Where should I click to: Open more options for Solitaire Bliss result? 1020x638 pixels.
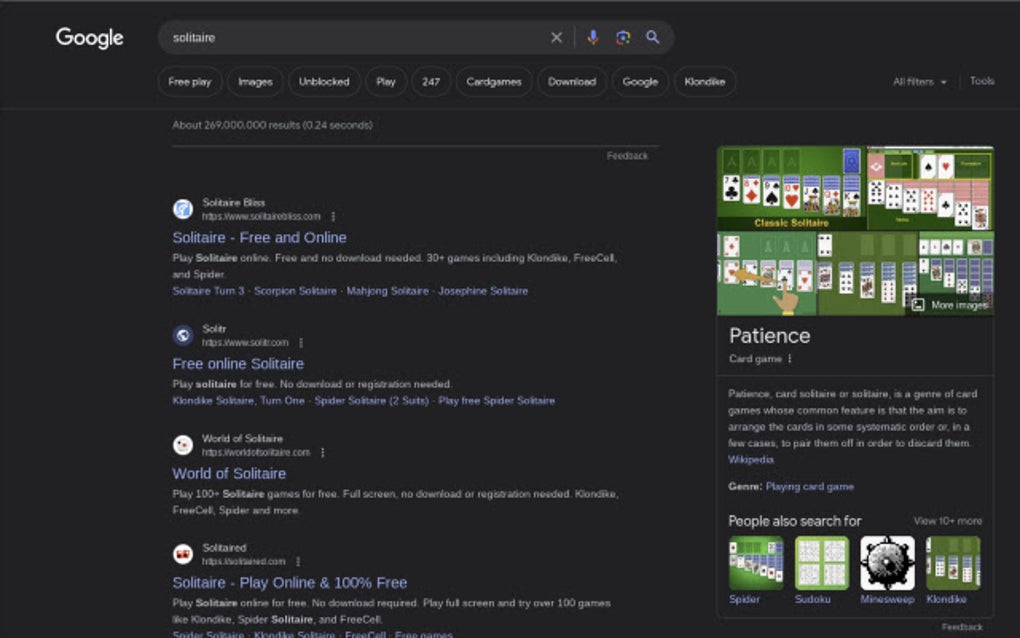point(333,217)
